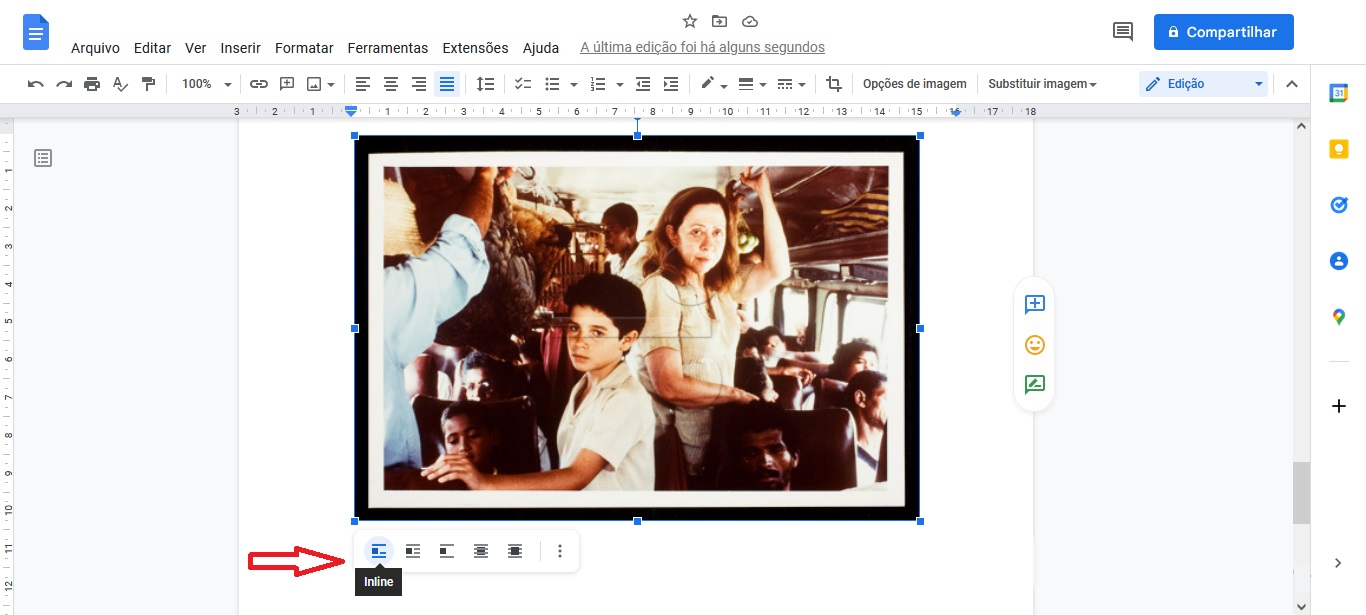1366x615 pixels.
Task: Go to the Google Docs home icon
Action: [36, 32]
